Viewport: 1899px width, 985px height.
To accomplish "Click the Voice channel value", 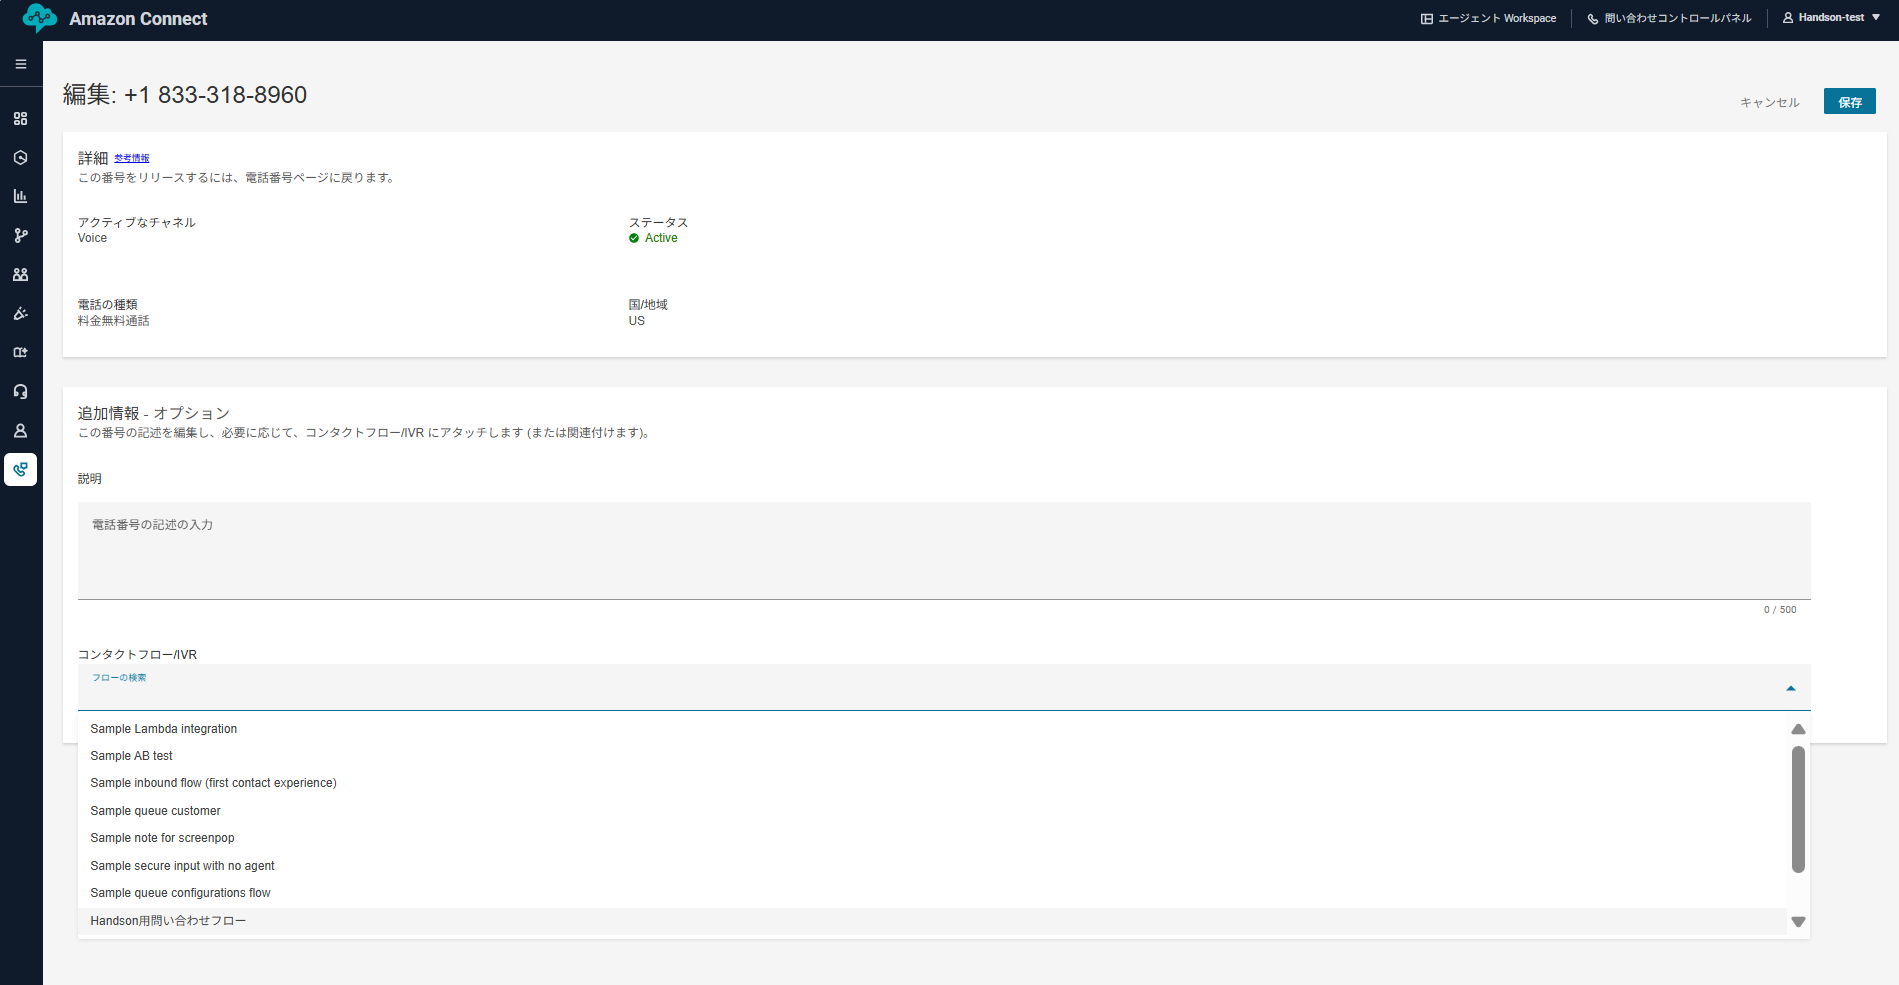I will coord(92,238).
